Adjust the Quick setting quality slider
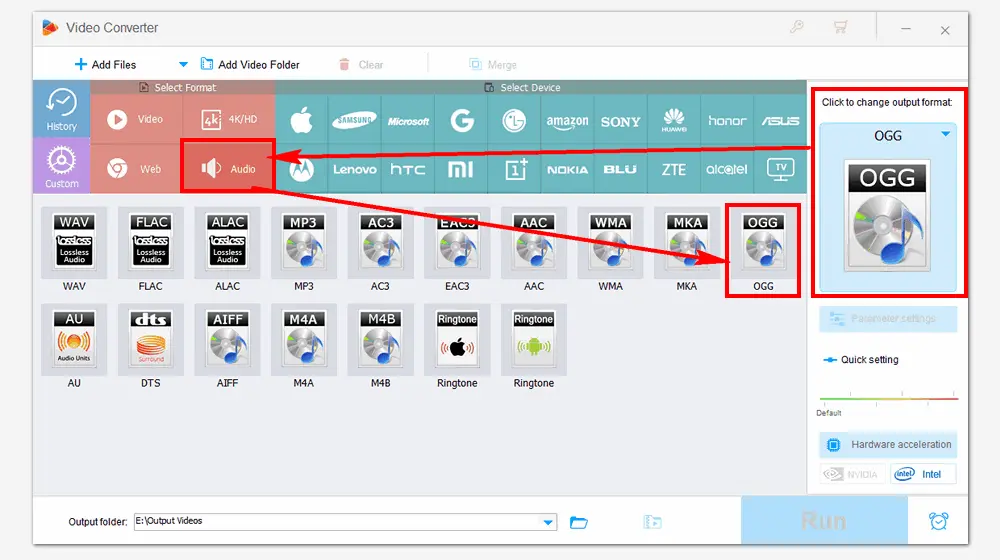This screenshot has width=1000, height=560. pos(888,399)
